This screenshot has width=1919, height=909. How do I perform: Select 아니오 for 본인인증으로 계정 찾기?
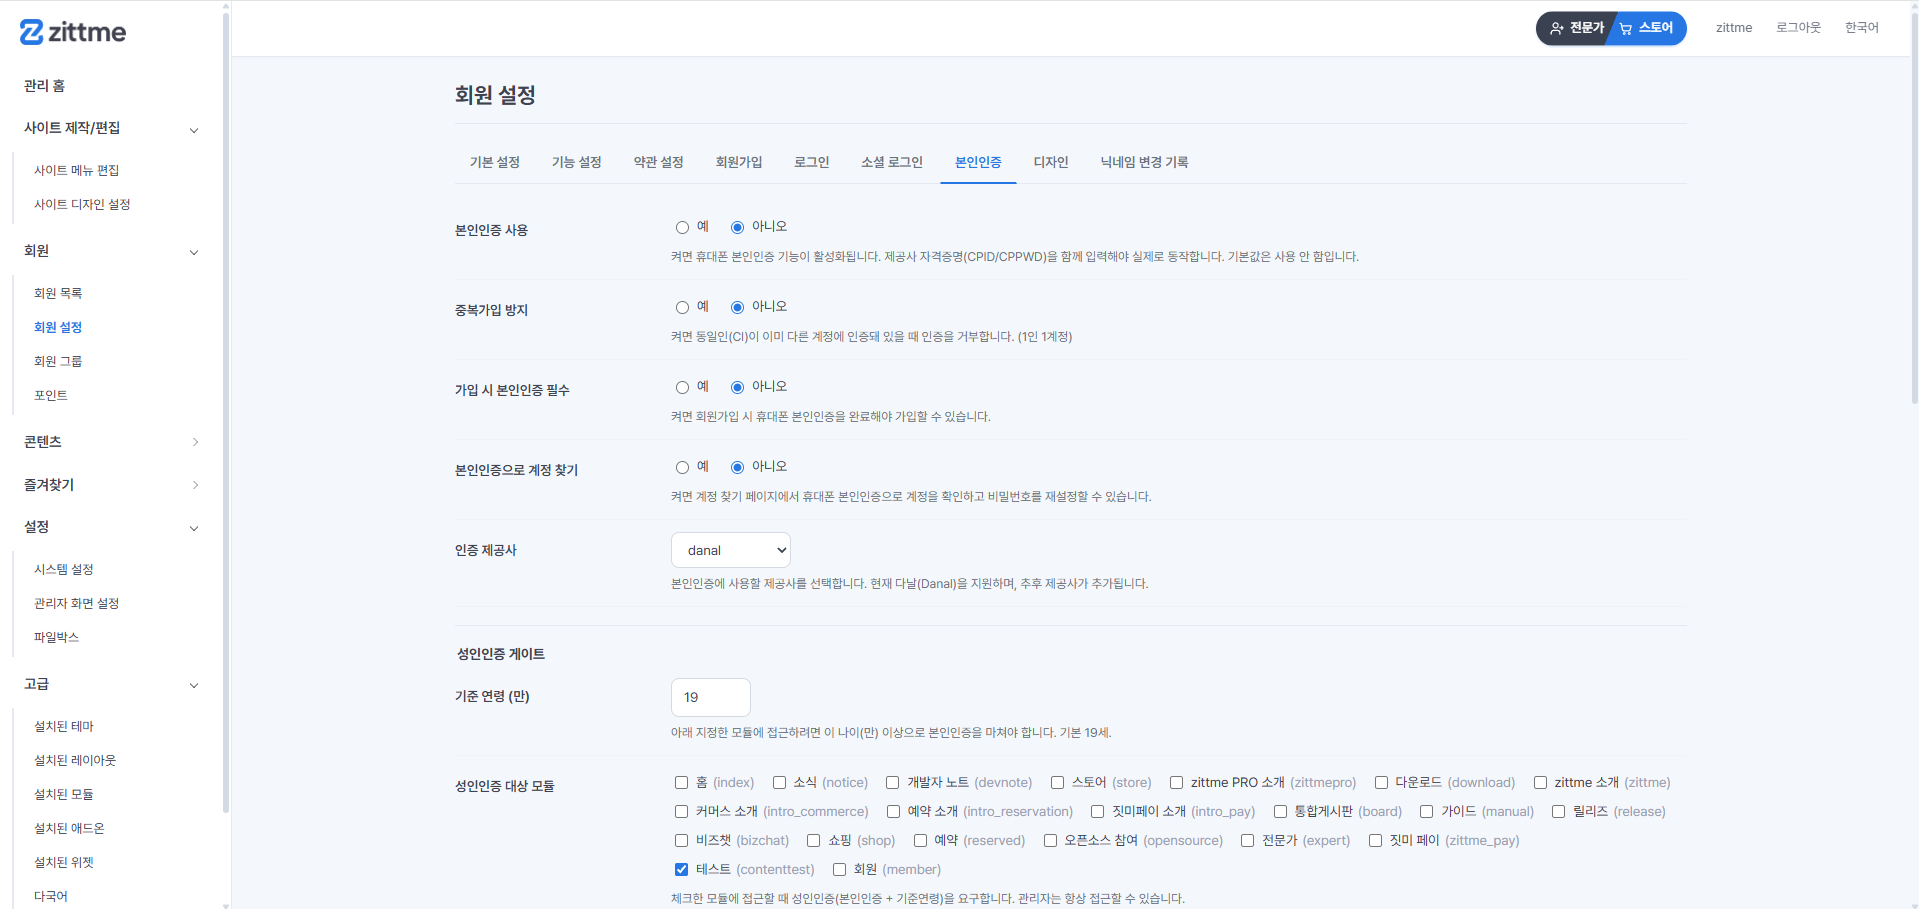pyautogui.click(x=737, y=467)
